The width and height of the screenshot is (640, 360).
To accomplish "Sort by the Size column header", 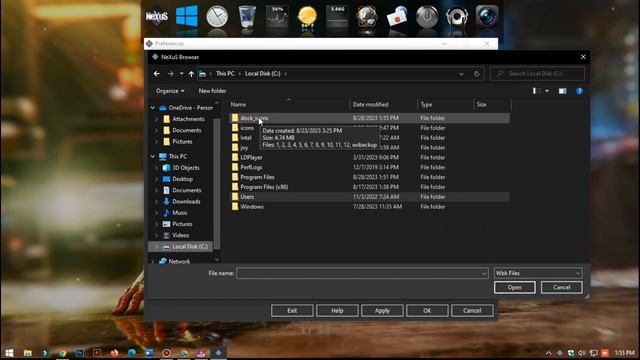I will point(492,104).
